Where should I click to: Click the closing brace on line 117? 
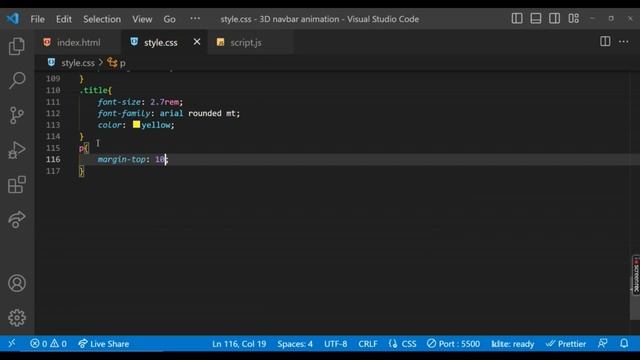82,171
